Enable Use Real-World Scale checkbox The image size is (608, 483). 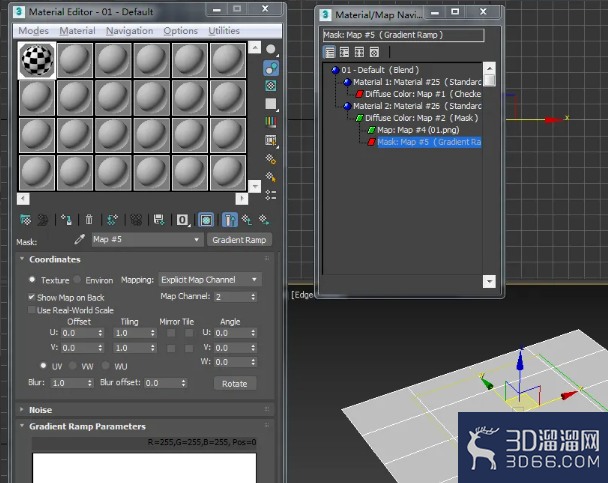pos(32,310)
